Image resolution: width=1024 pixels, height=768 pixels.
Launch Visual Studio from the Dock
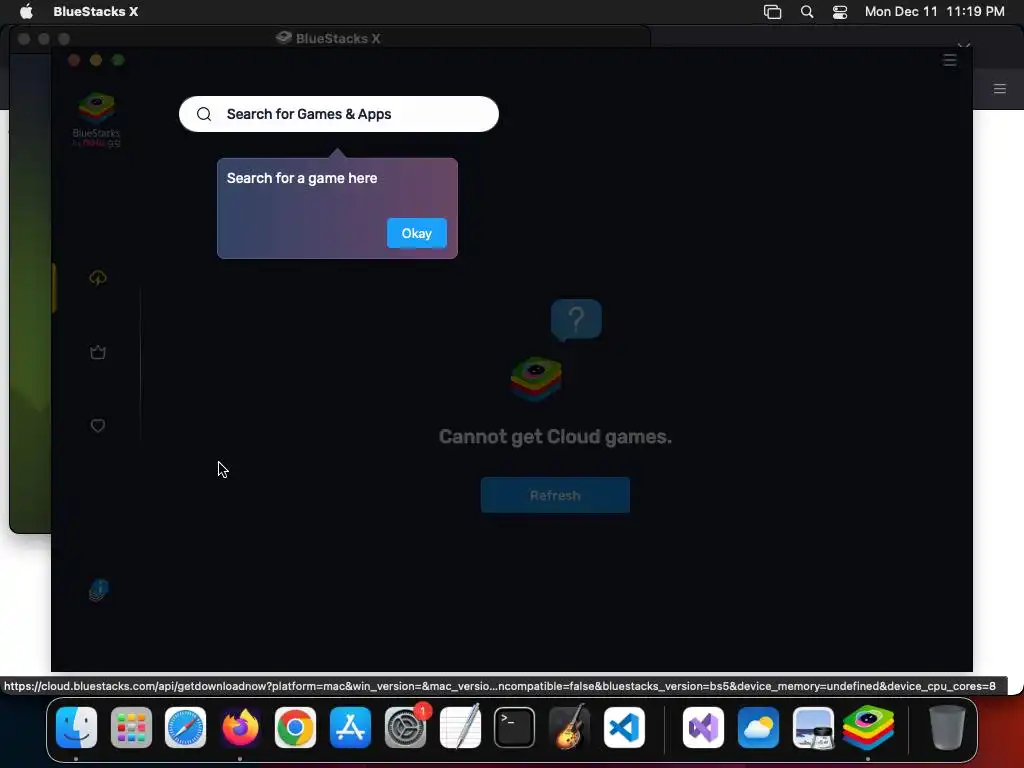pos(703,727)
